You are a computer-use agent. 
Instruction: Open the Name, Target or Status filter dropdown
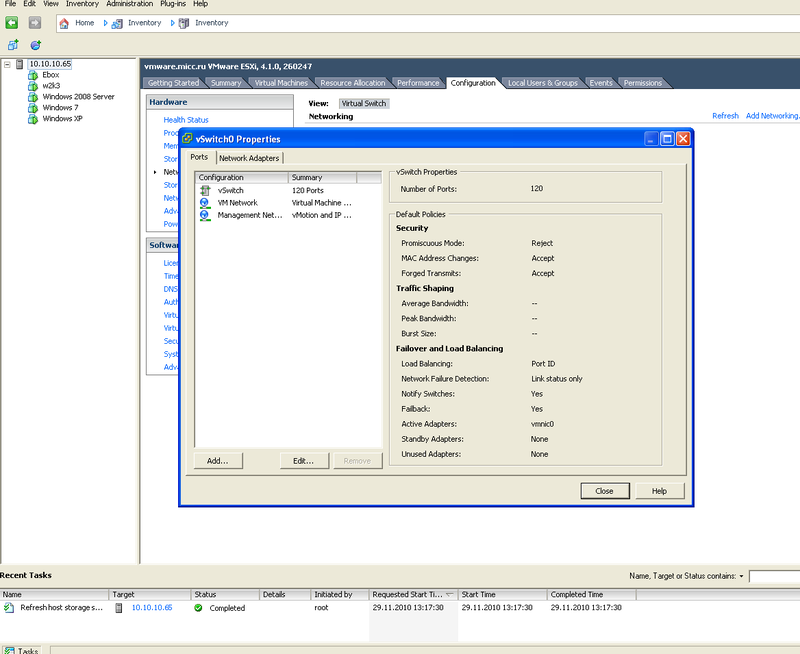[741, 576]
